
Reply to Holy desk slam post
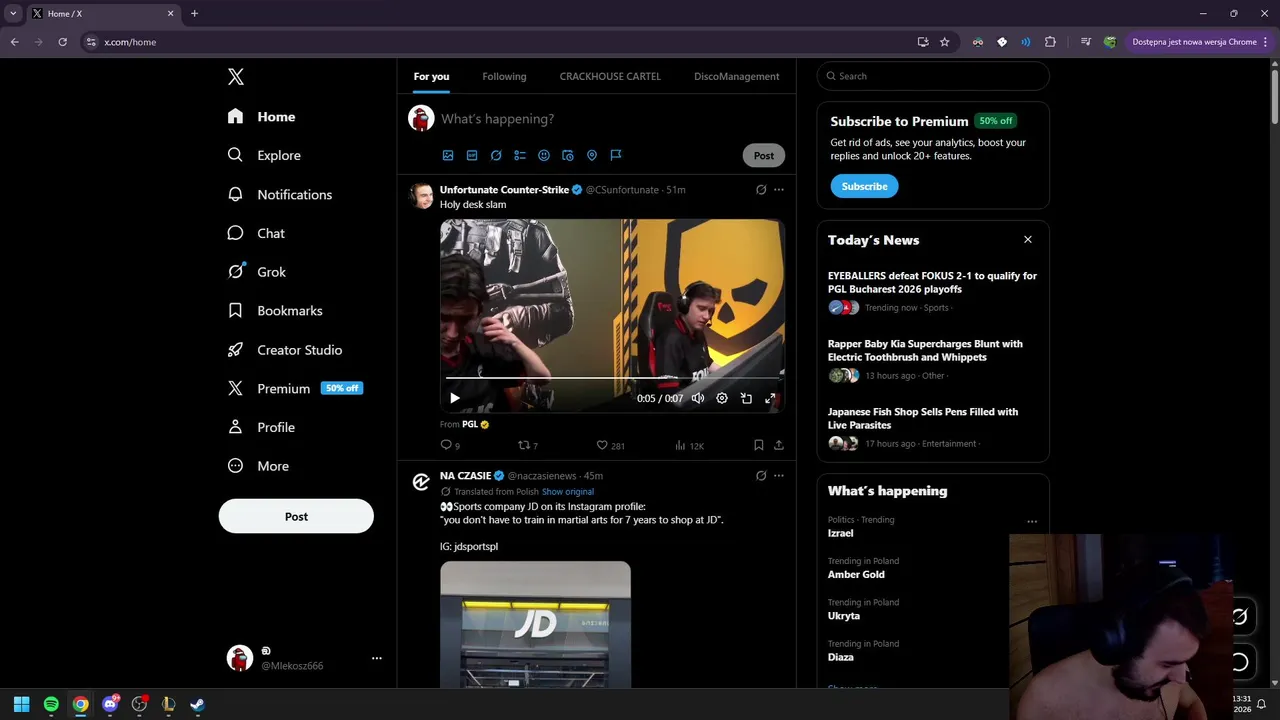(x=450, y=445)
